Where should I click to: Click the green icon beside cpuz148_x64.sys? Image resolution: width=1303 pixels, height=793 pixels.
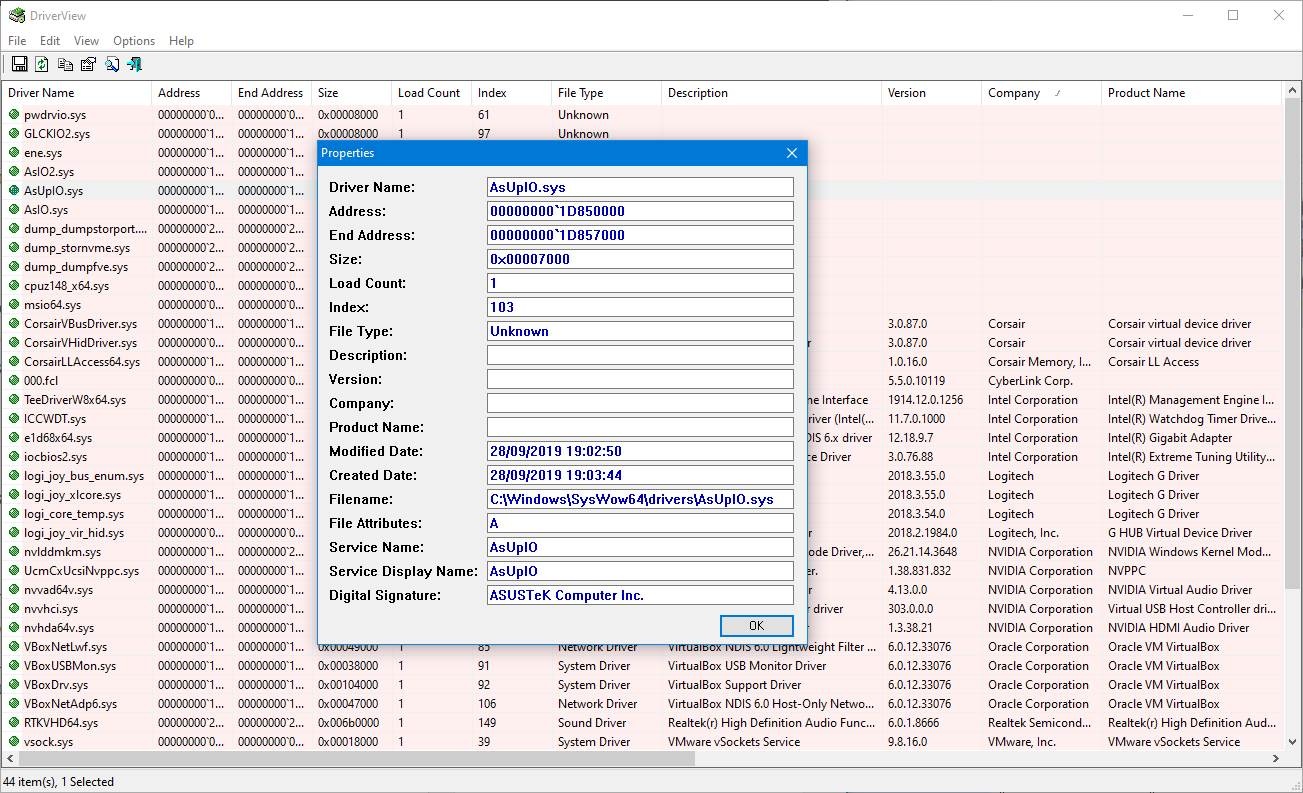[14, 286]
